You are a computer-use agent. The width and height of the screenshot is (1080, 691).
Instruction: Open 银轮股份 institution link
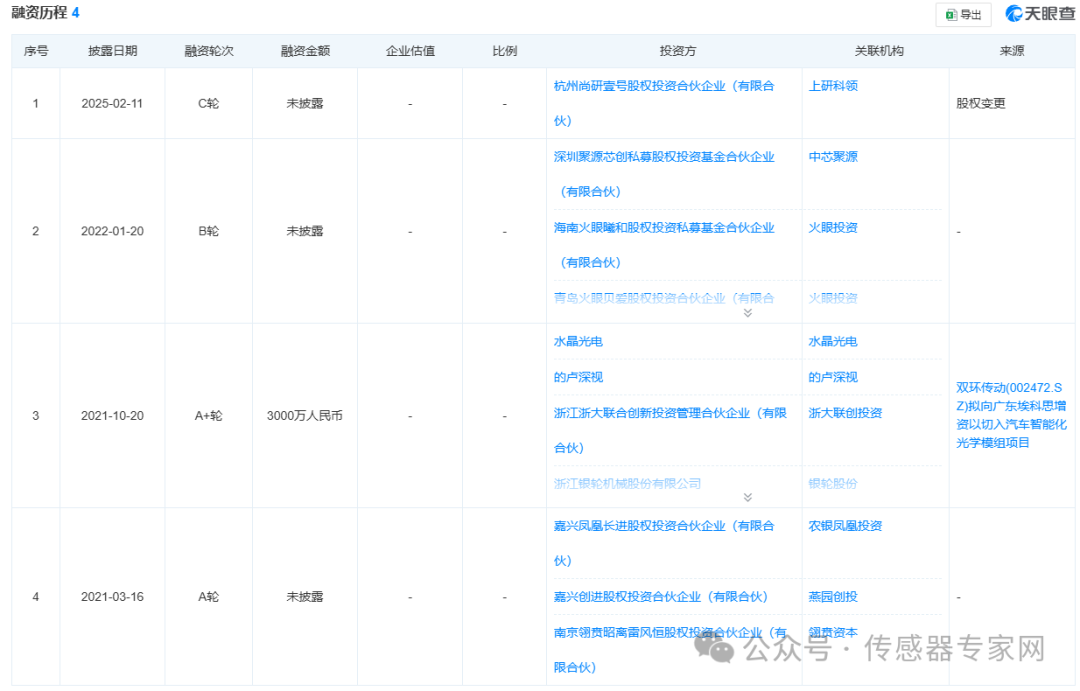pyautogui.click(x=833, y=484)
